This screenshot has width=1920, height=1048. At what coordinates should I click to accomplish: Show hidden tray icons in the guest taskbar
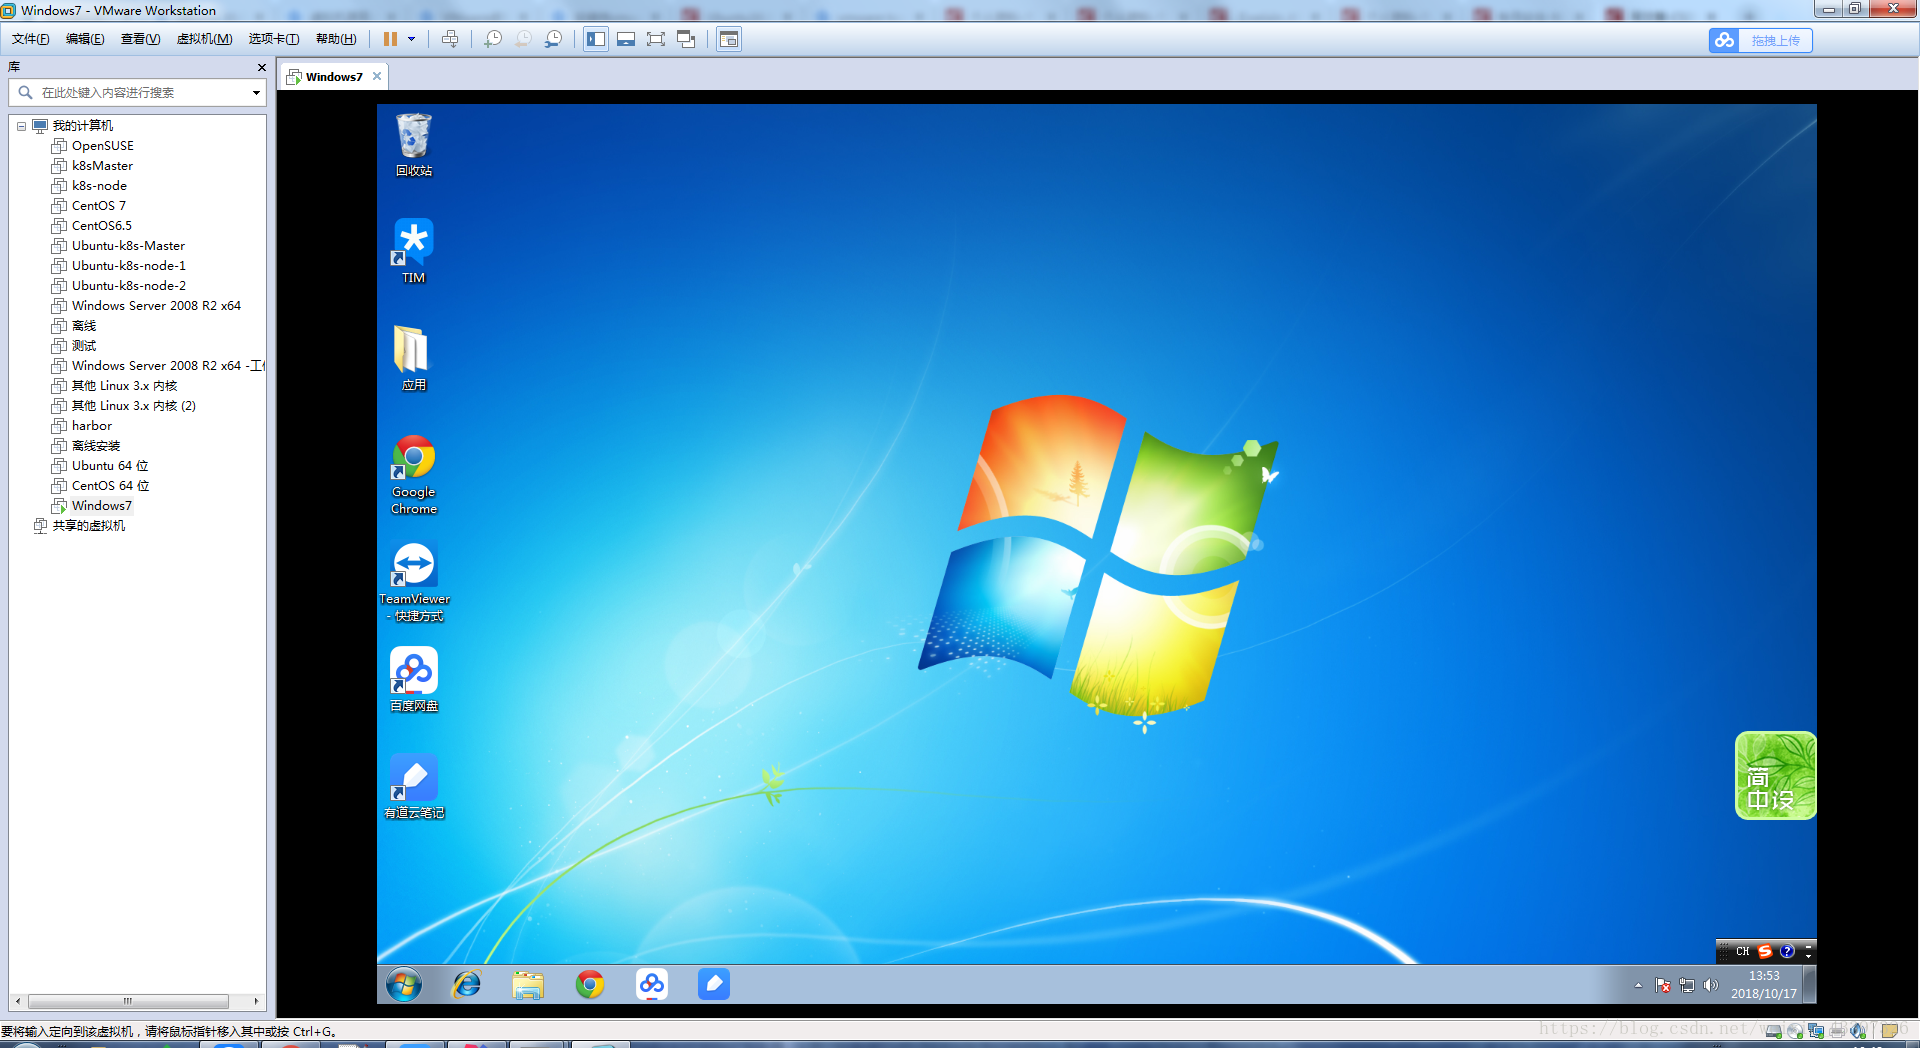pos(1638,986)
